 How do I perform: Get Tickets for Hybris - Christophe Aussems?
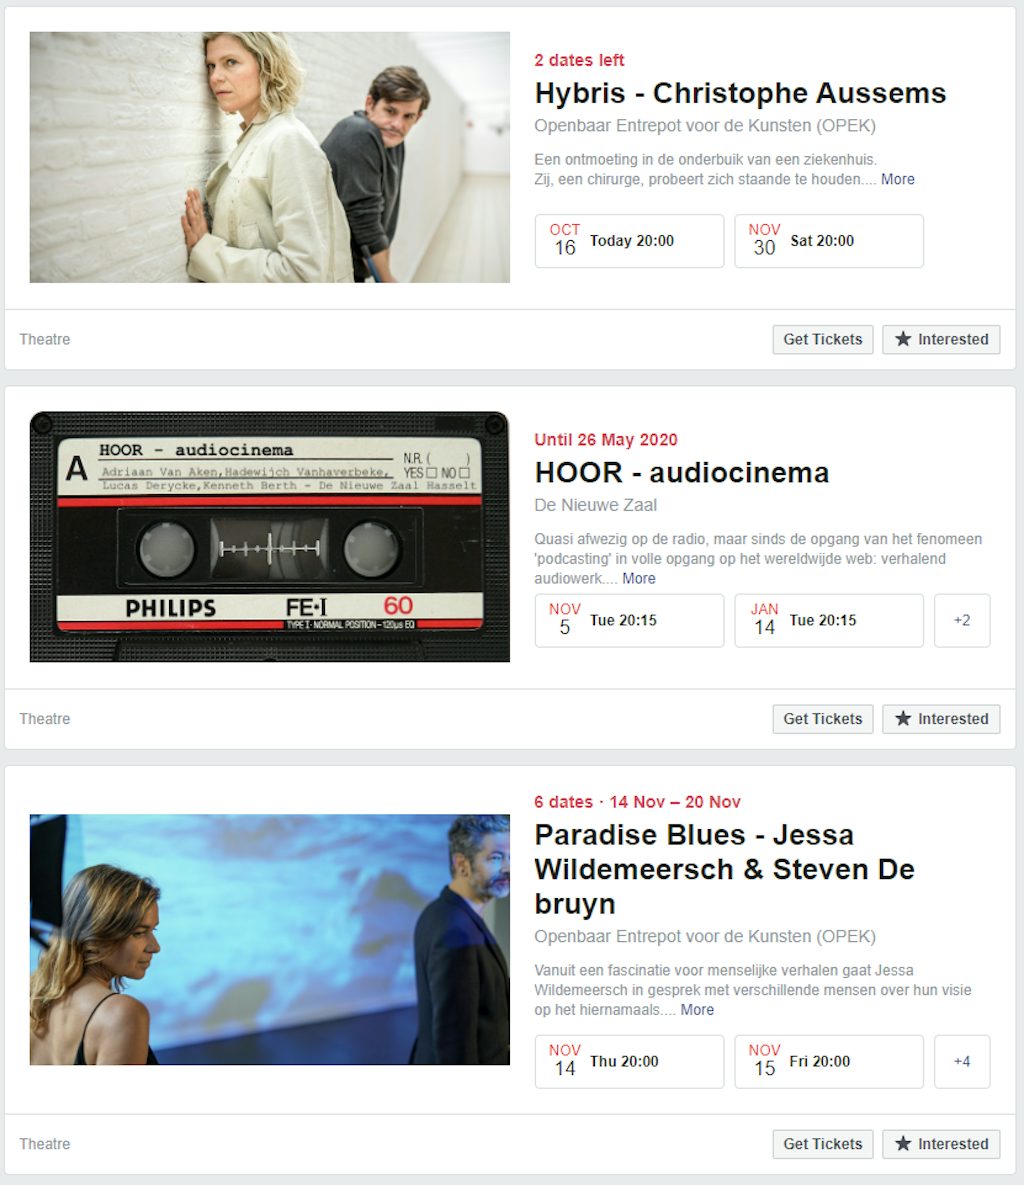coord(822,339)
